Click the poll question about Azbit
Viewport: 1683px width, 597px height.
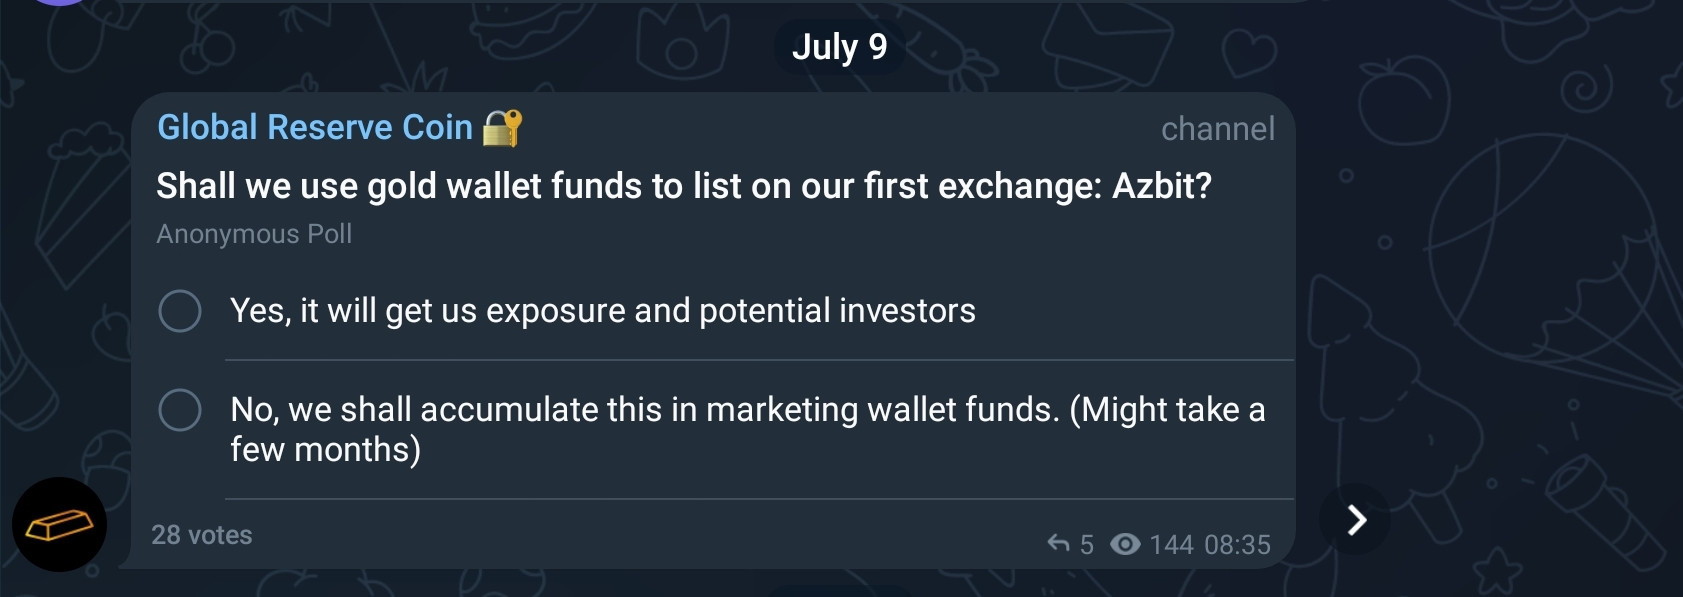684,186
